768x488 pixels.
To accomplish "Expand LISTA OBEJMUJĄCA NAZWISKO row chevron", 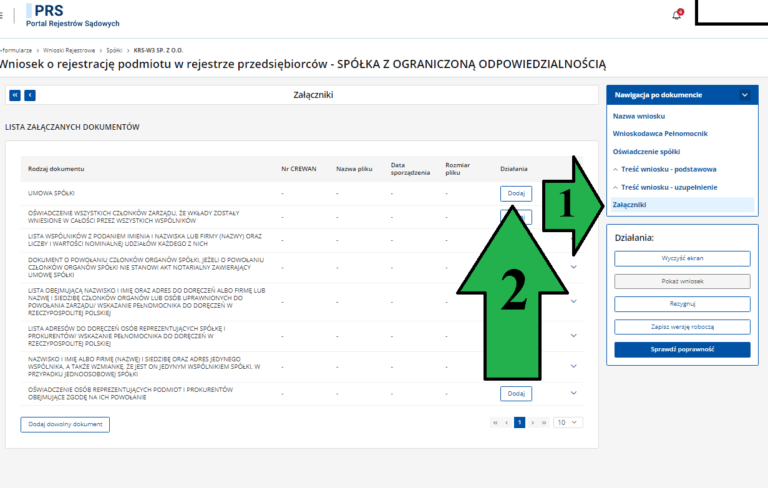I will tap(574, 301).
